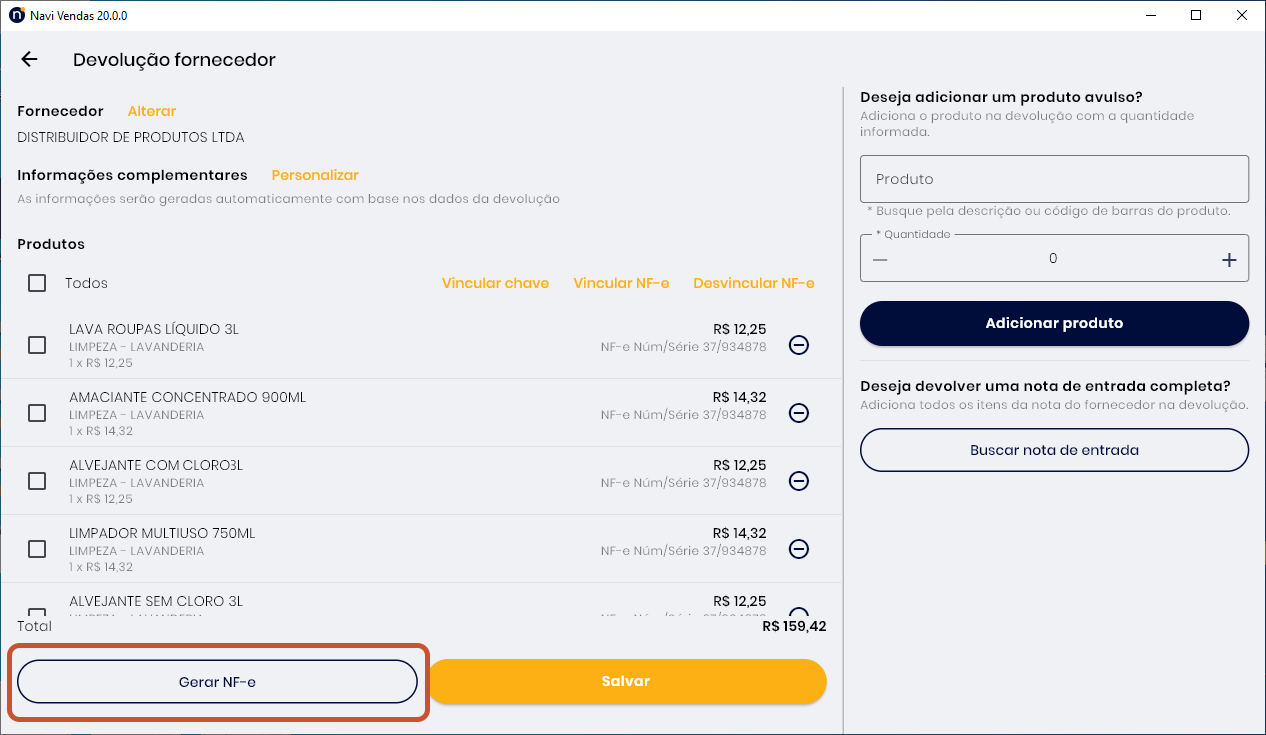This screenshot has width=1266, height=735.
Task: Click the Alterar fornecedor link
Action: (x=152, y=111)
